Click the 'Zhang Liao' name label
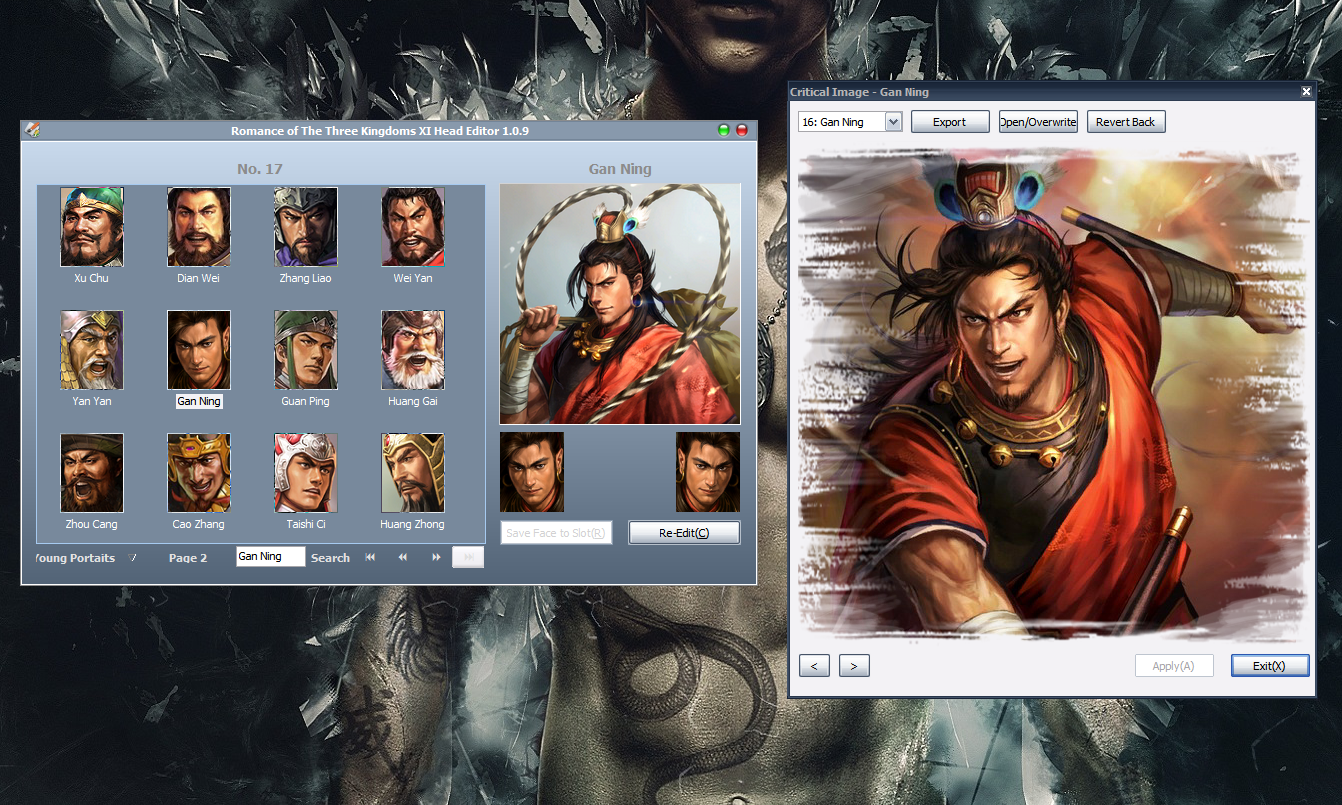 coord(306,278)
